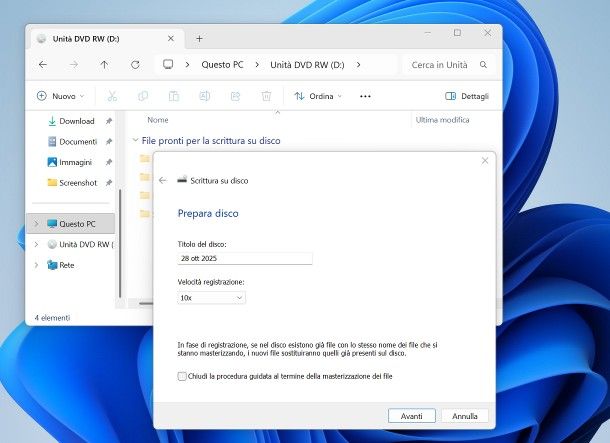
Task: Click the pin icon next to Documenti
Action: pyautogui.click(x=109, y=142)
